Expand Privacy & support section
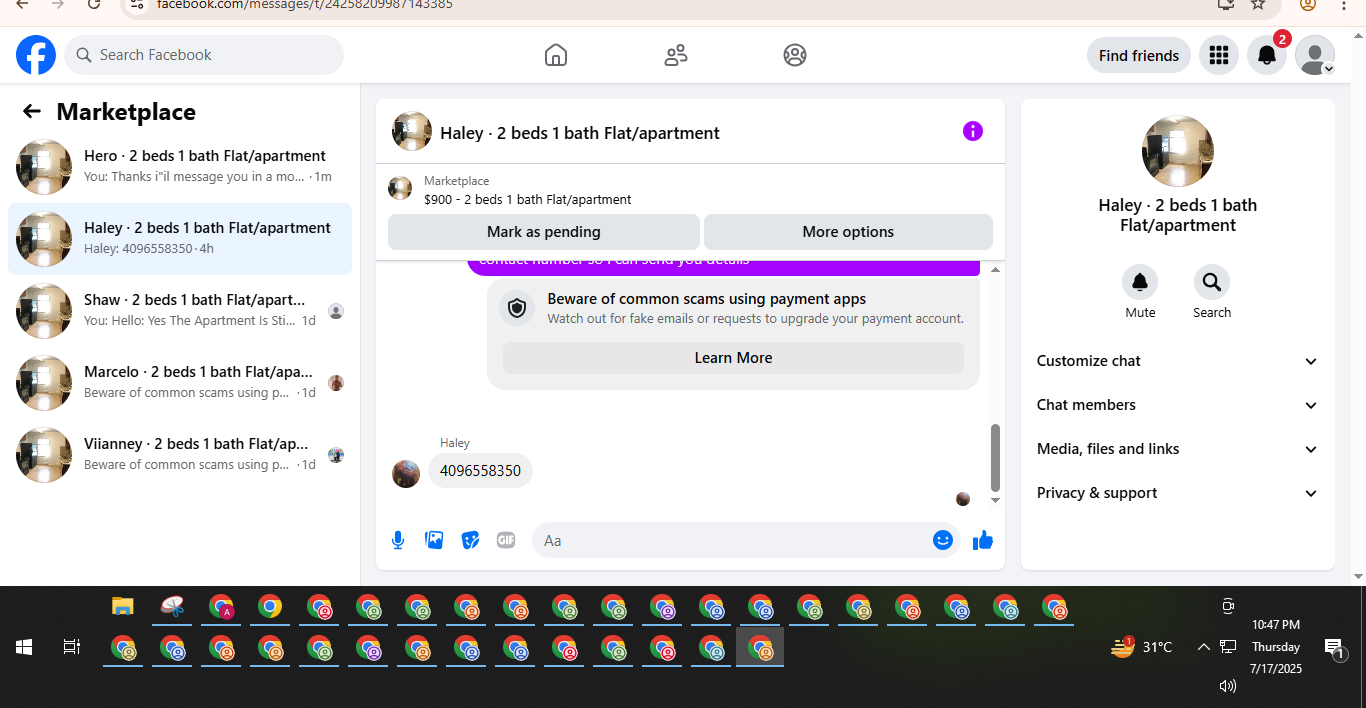1366x708 pixels. [1178, 493]
